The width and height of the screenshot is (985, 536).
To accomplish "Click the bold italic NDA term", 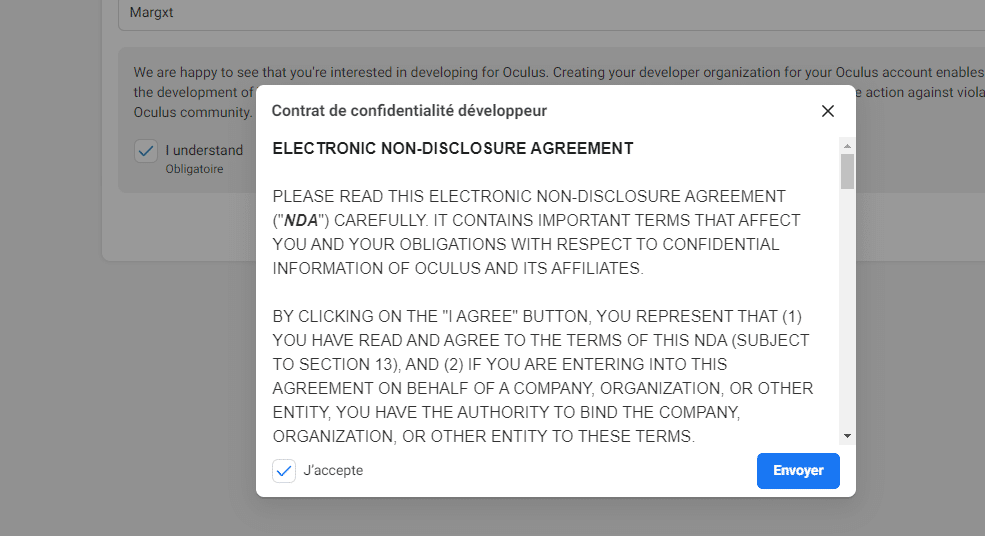I will (301, 221).
